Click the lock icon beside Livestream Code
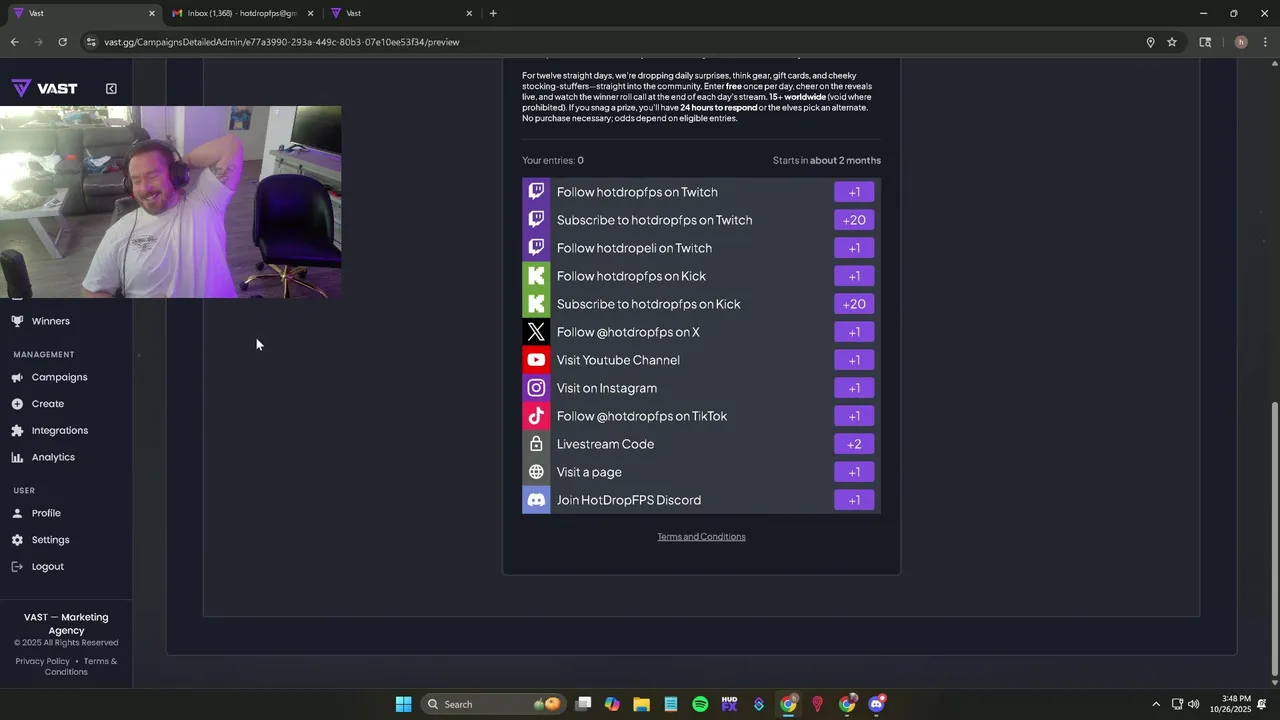Viewport: 1280px width, 720px height. pyautogui.click(x=536, y=444)
